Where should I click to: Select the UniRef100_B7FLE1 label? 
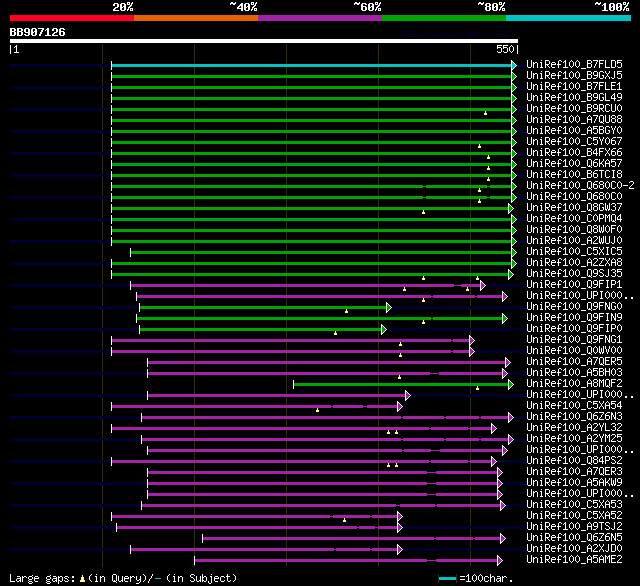pos(574,87)
